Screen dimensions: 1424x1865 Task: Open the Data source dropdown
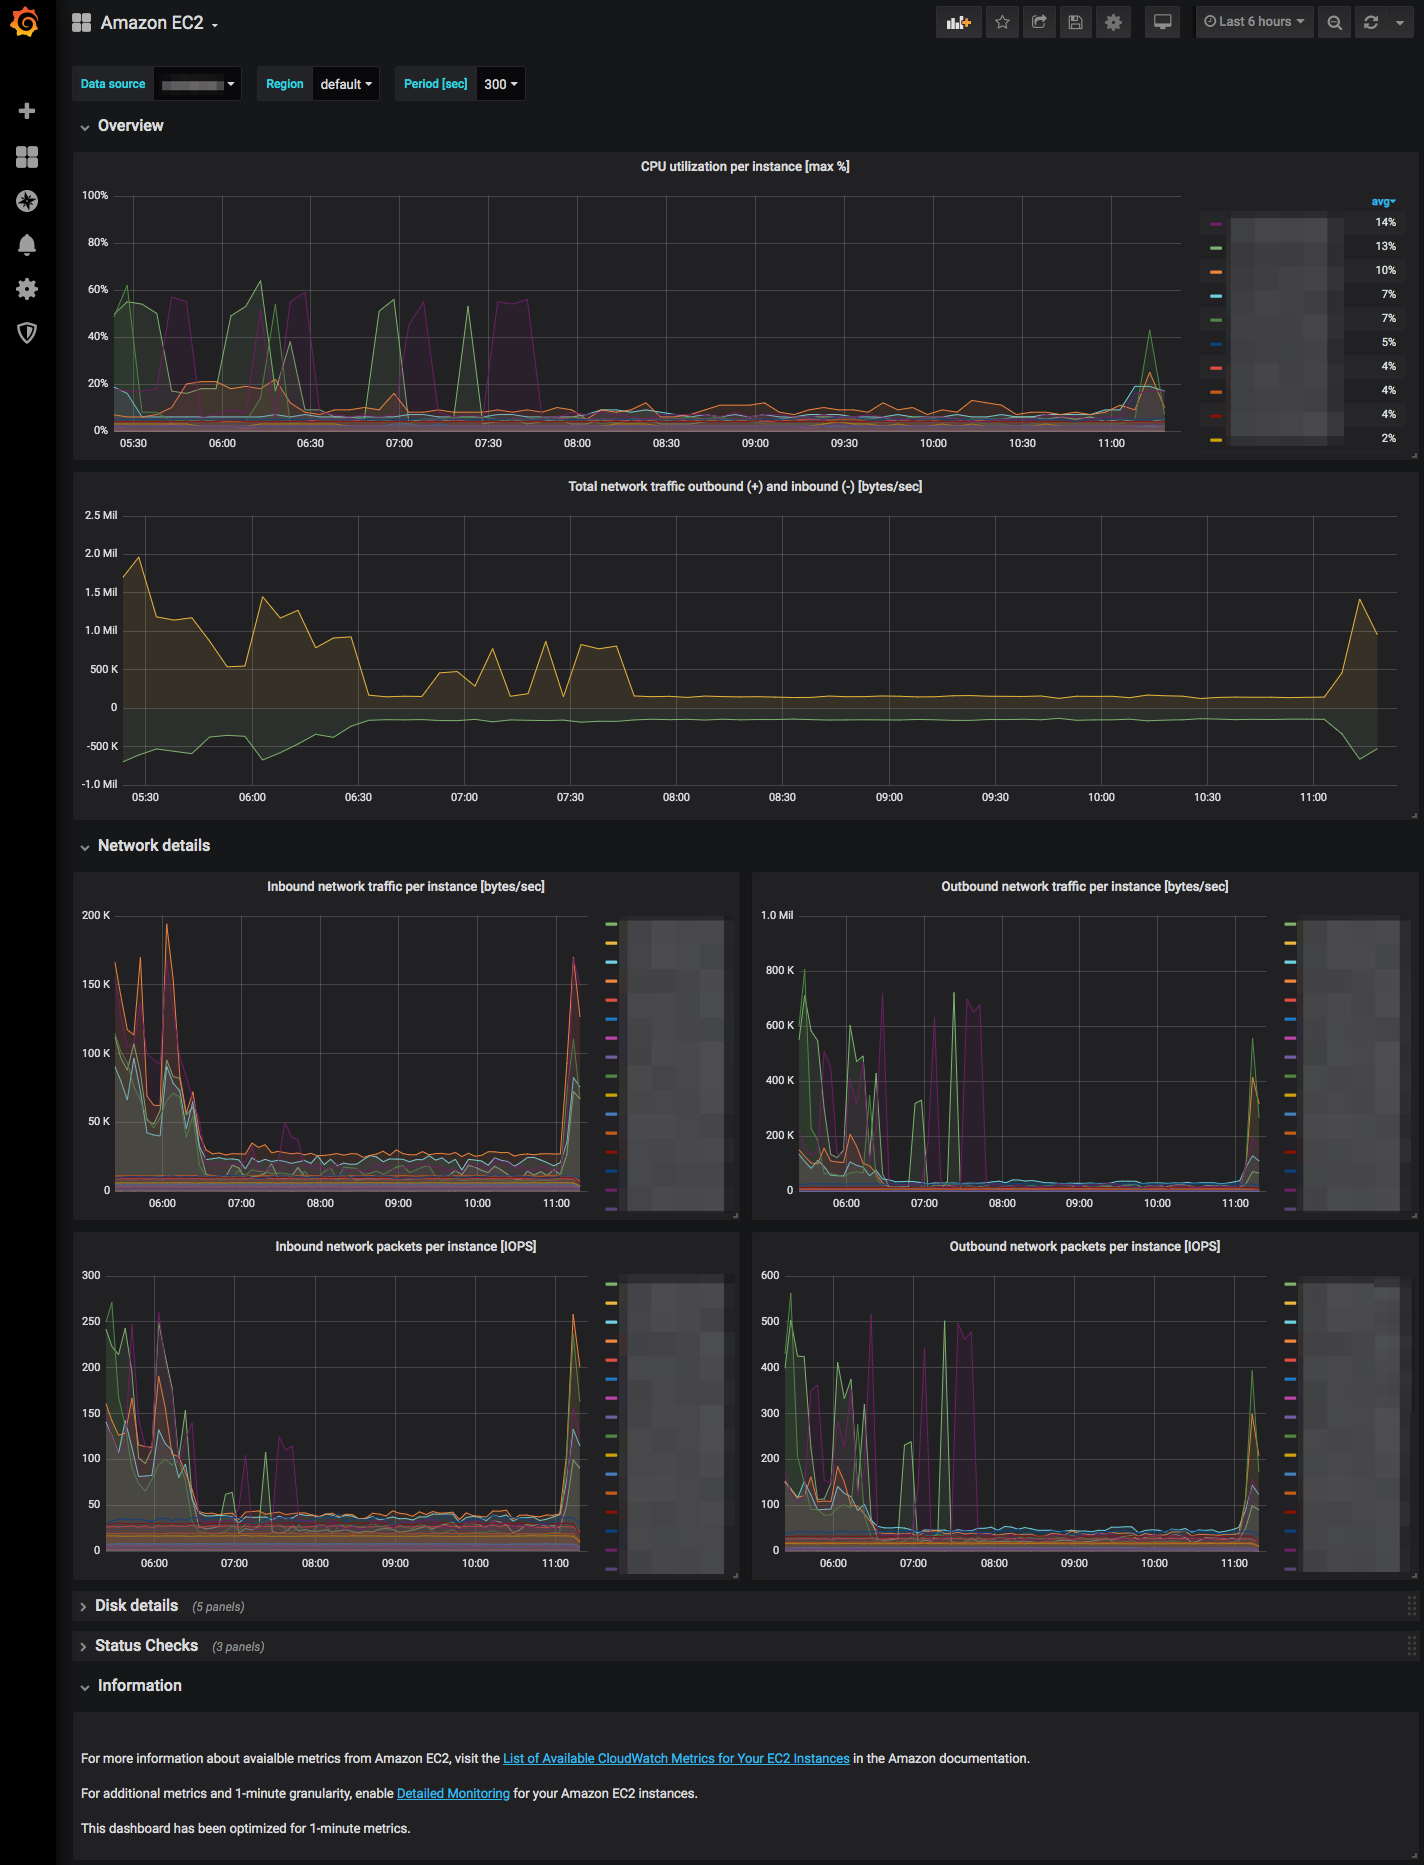pyautogui.click(x=198, y=84)
